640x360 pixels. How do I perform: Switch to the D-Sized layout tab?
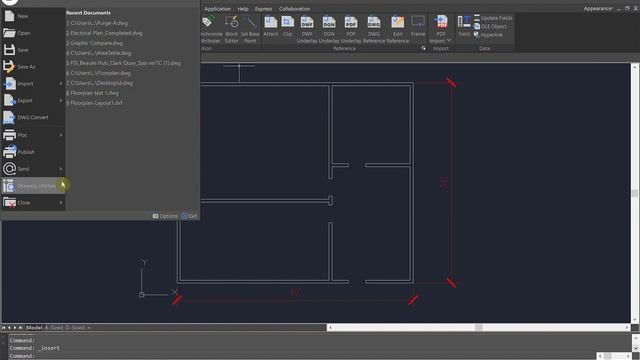[75, 327]
